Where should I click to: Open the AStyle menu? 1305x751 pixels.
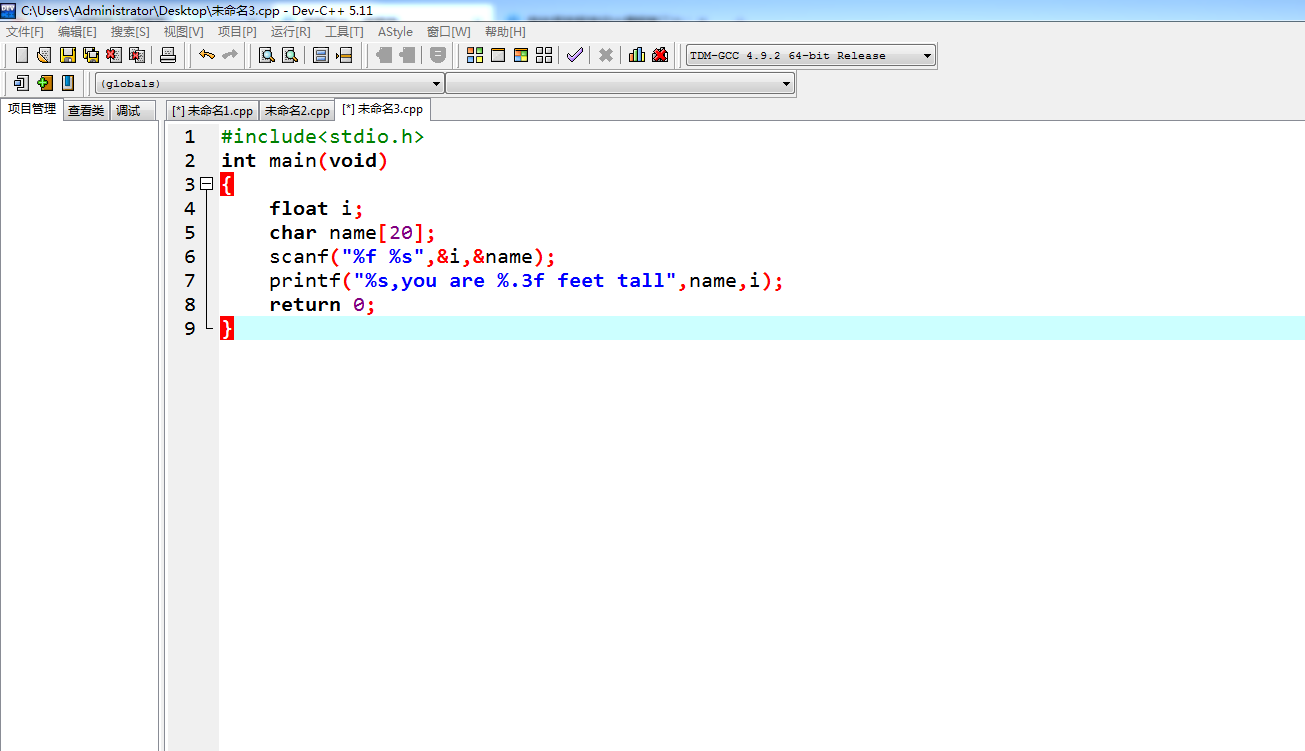(x=395, y=32)
